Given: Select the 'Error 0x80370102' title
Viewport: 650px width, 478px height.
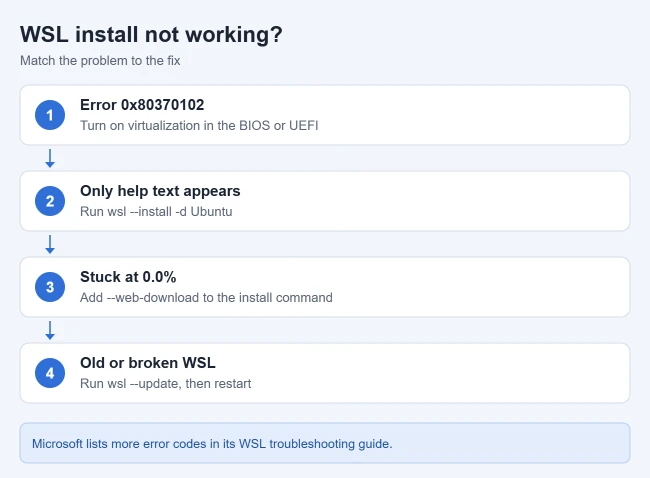Looking at the screenshot, I should [x=142, y=105].
